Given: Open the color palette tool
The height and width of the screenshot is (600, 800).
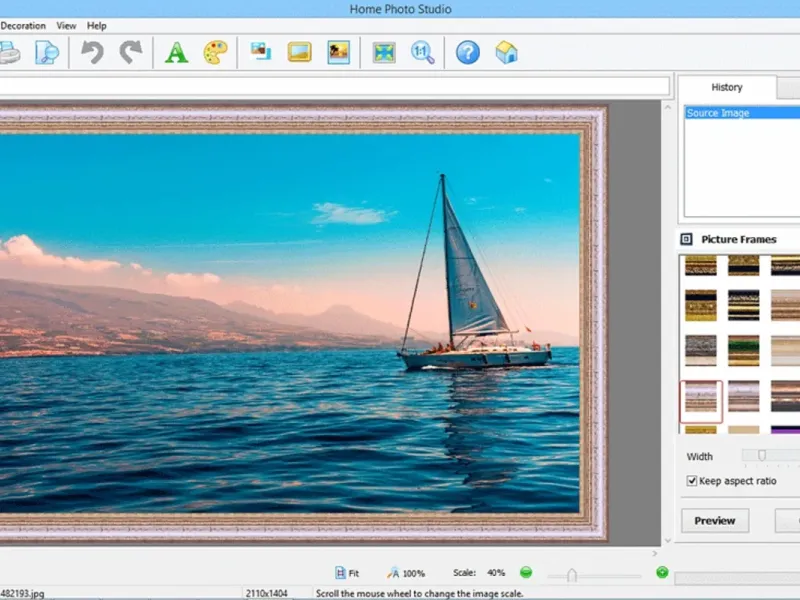Looking at the screenshot, I should (x=215, y=52).
